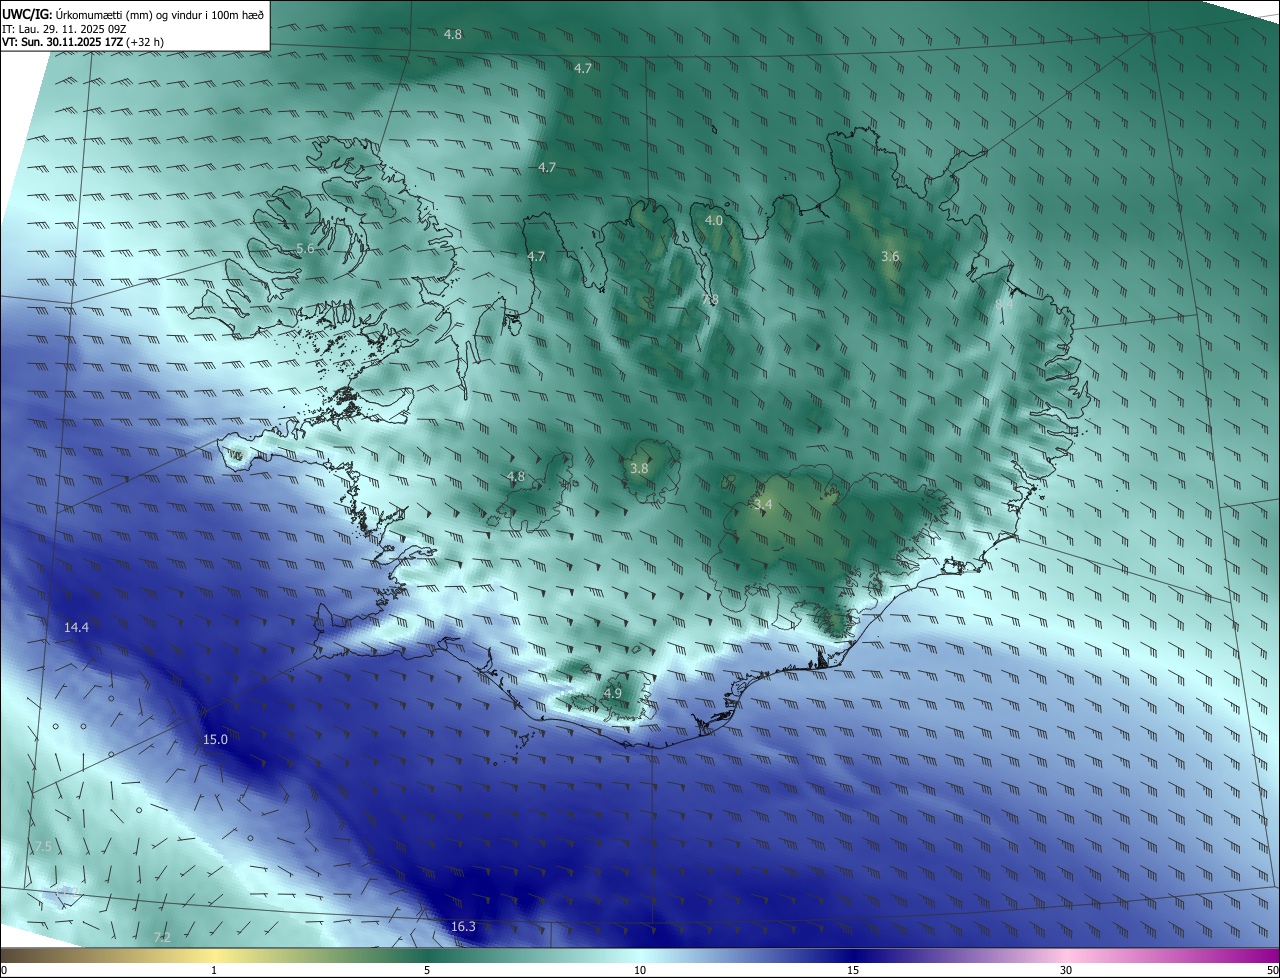Click the 4.9 value near the south coast
The width and height of the screenshot is (1280, 978).
coord(613,693)
